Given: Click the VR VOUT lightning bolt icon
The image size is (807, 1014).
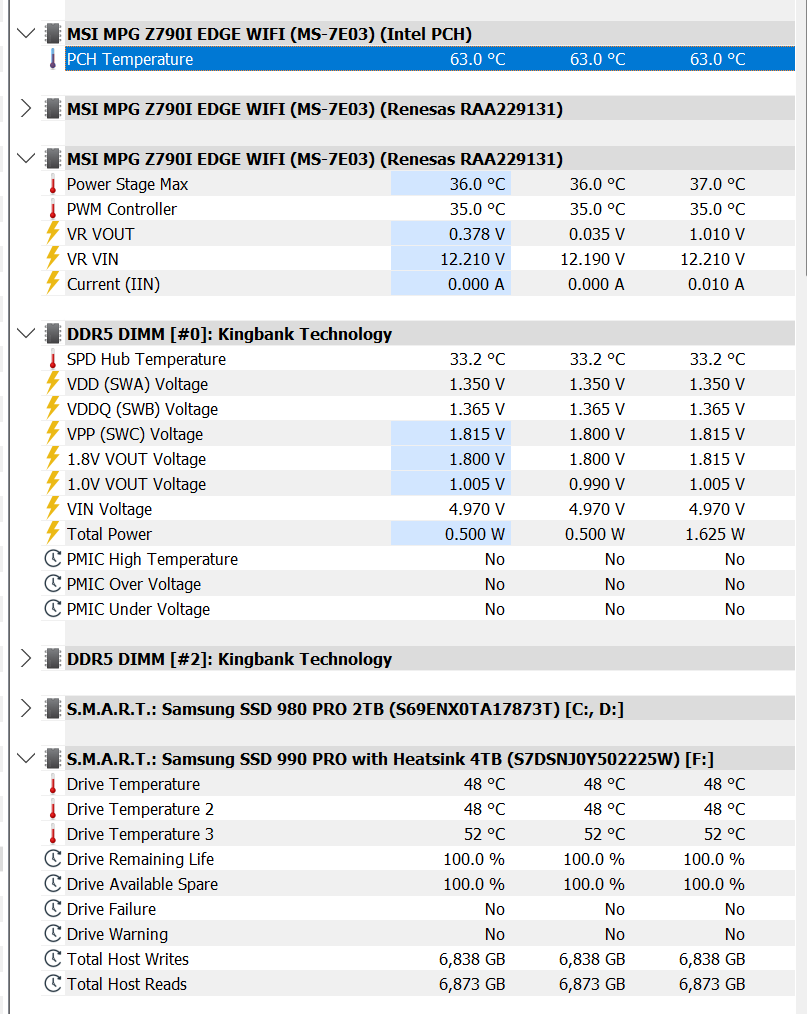Looking at the screenshot, I should (x=53, y=233).
